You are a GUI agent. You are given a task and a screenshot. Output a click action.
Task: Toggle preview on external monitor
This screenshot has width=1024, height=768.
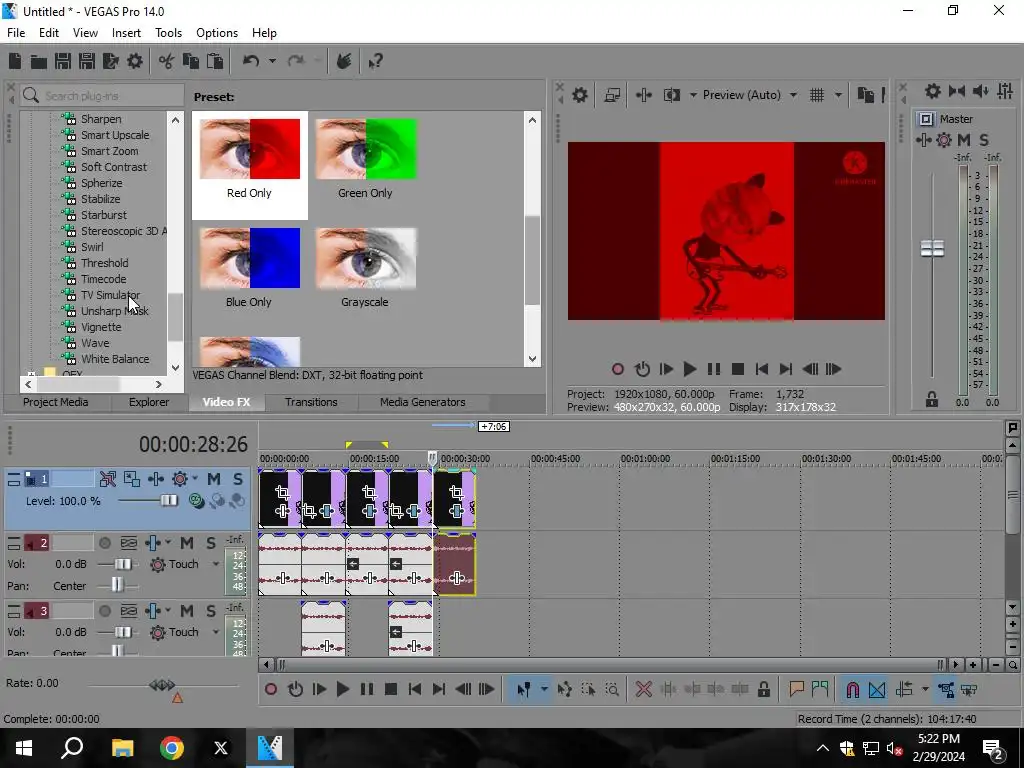[x=612, y=95]
